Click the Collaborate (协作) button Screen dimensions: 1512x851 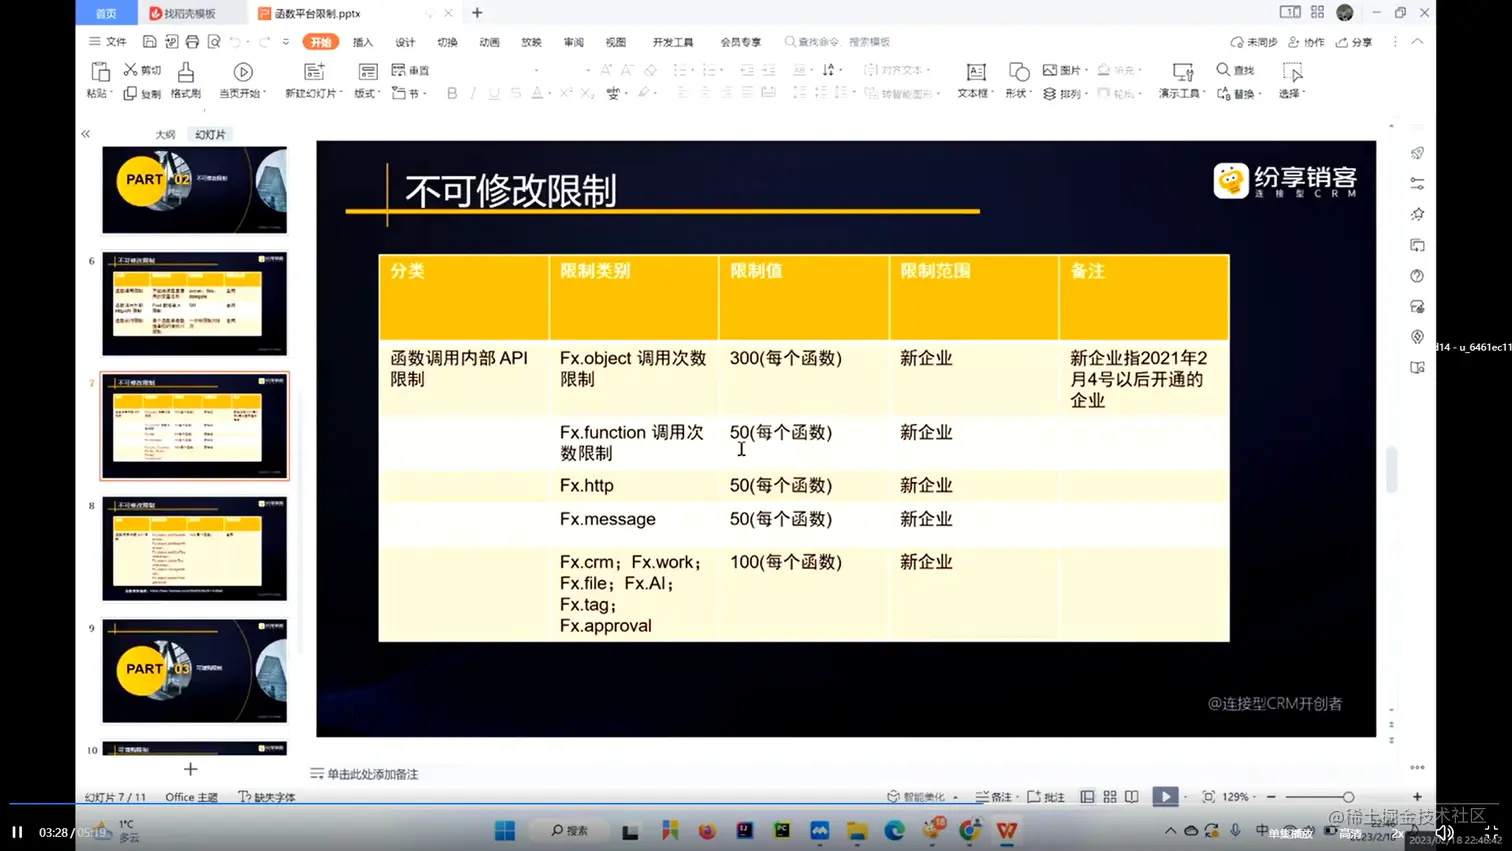[x=1307, y=42]
